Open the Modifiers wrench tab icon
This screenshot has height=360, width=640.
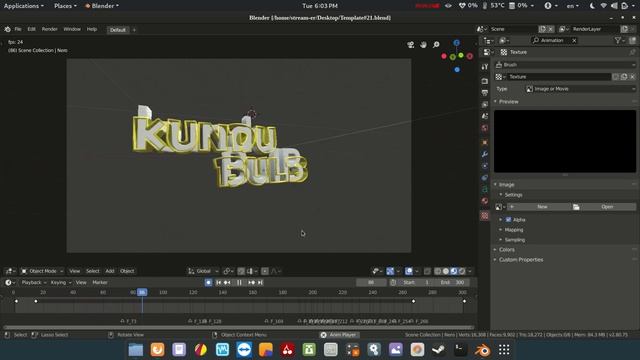pos(484,154)
